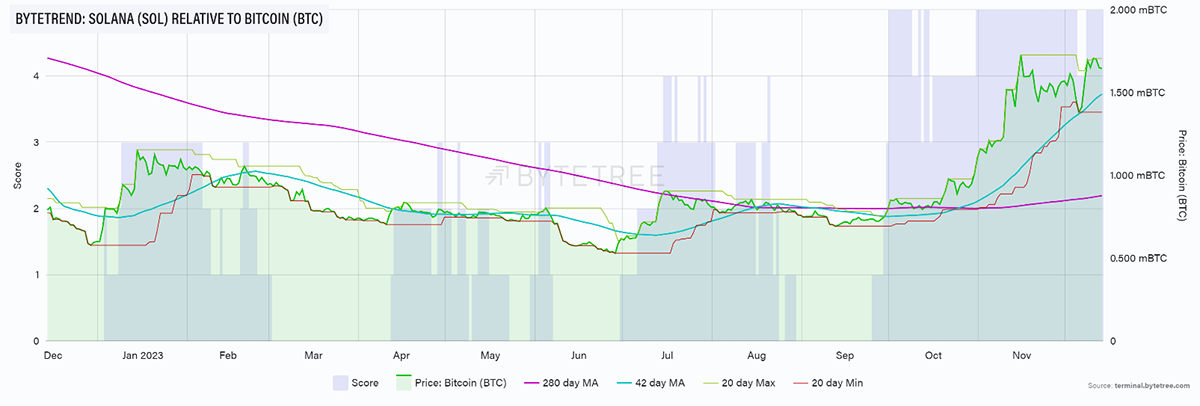Screen dimensions: 1200x406
Task: Click the Mar x-axis label
Action: pyautogui.click(x=314, y=354)
